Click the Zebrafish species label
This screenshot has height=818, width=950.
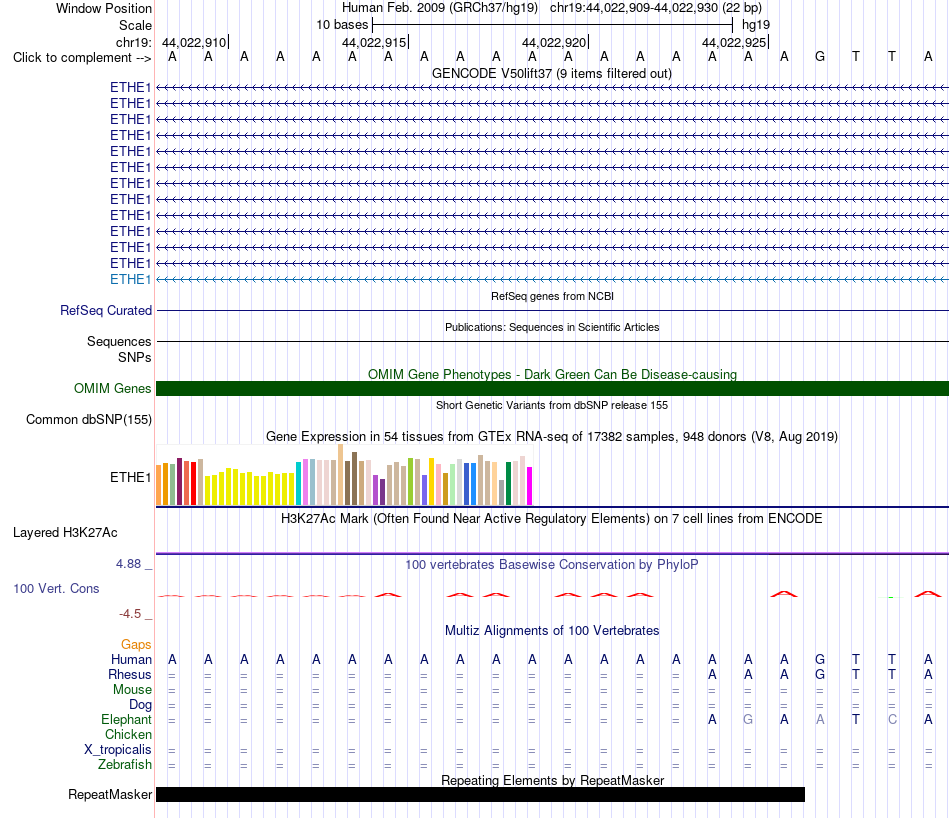pyautogui.click(x=125, y=765)
